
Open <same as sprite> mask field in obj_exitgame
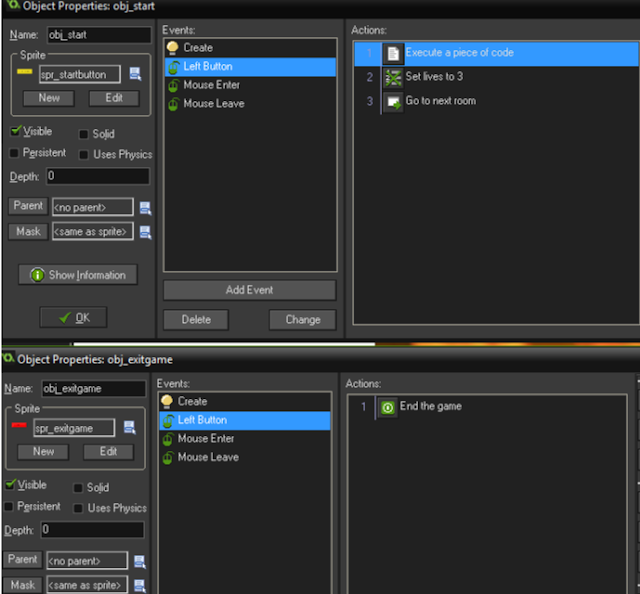point(87,585)
